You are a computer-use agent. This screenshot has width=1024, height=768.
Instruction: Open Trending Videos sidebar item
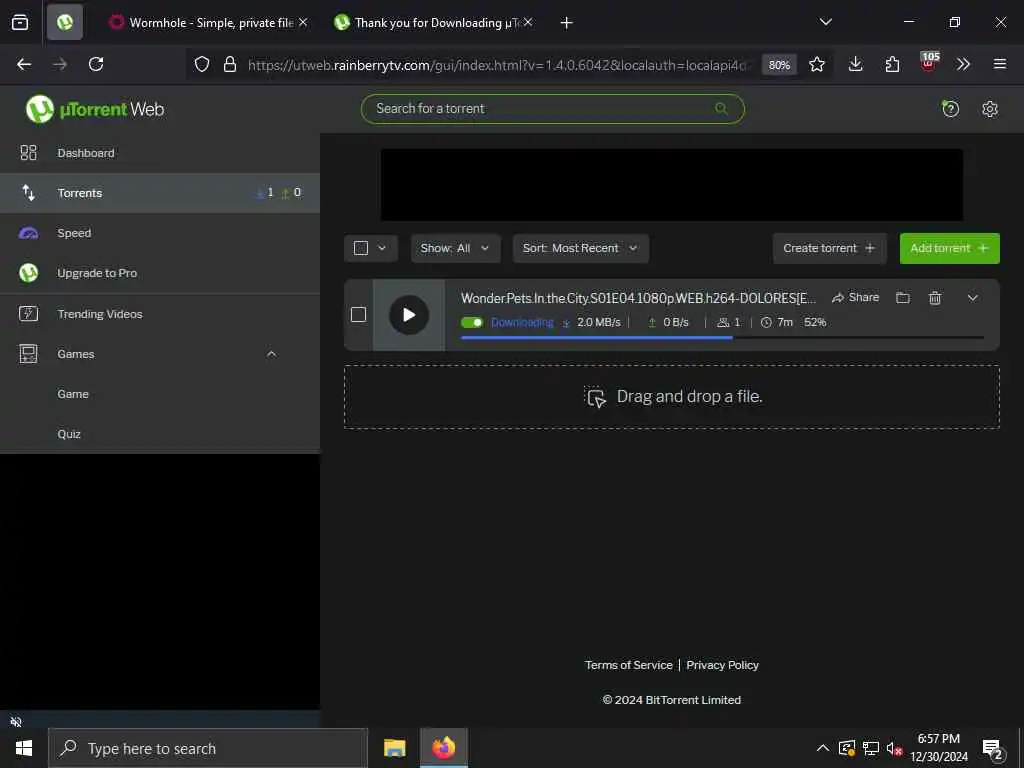160,313
